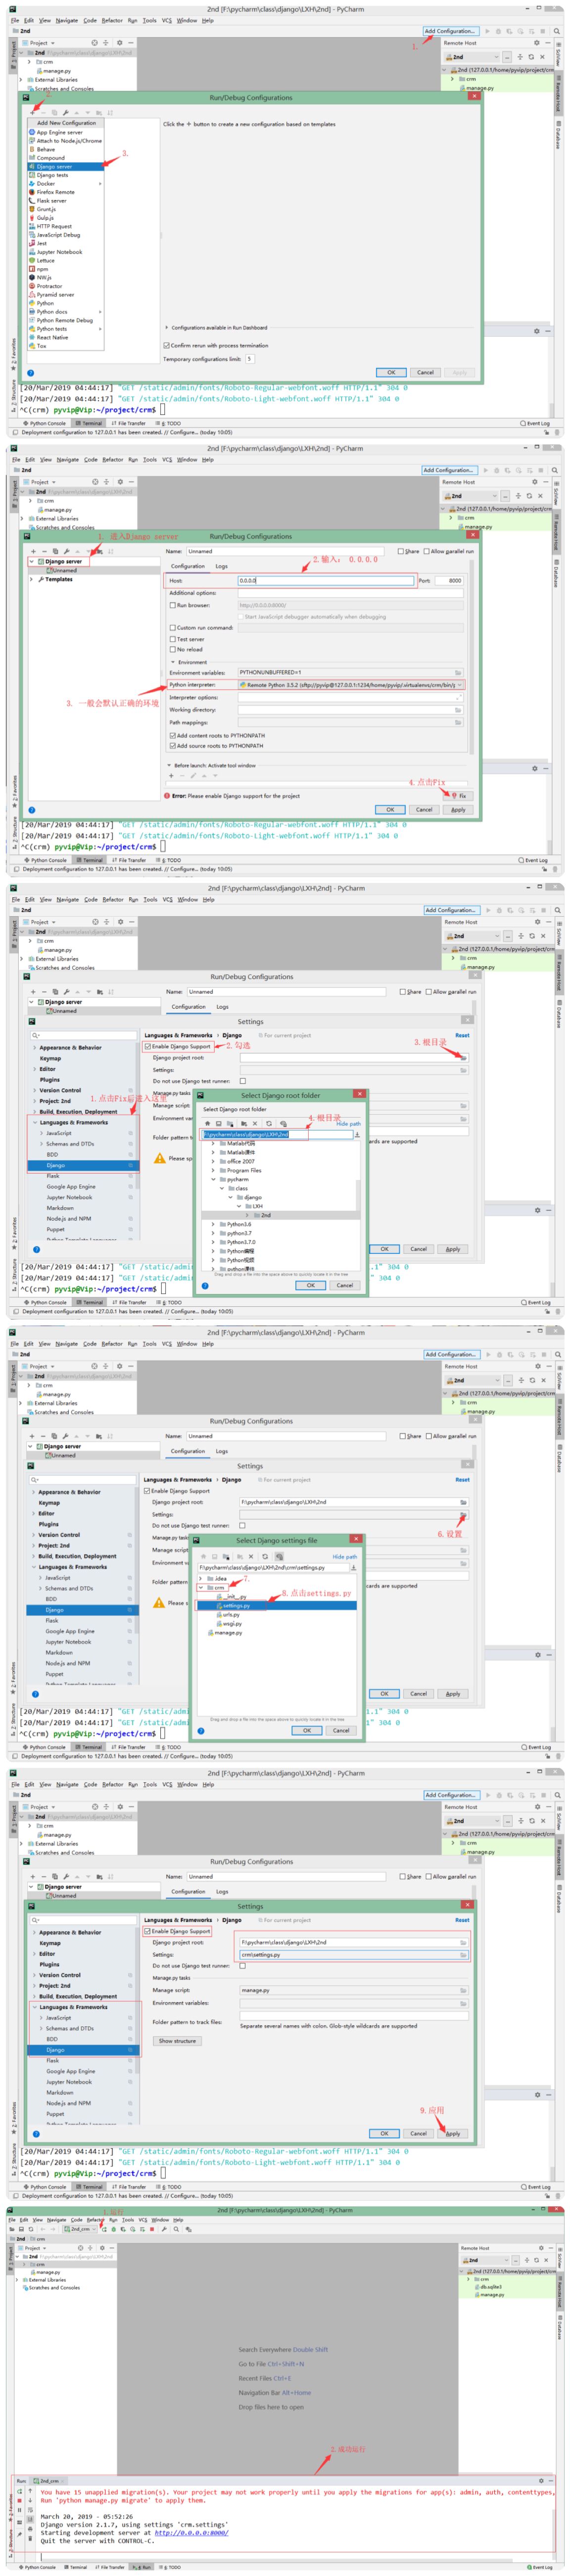570x2576 pixels.
Task: Select office 2007 folder in root folder dialog
Action: [x=240, y=1161]
